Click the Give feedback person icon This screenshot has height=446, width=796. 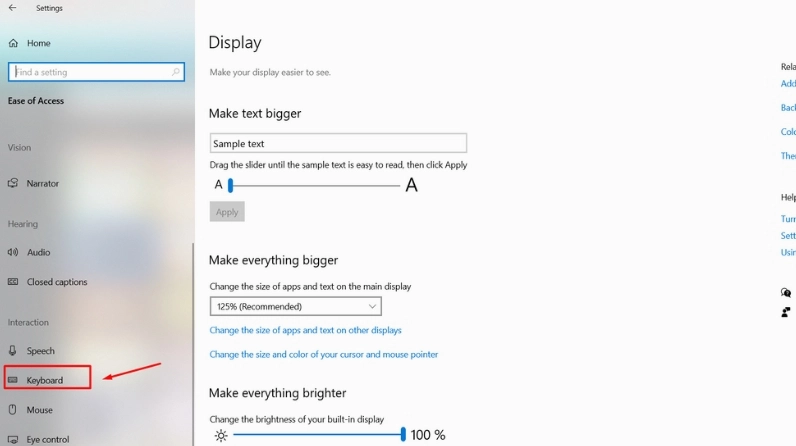[787, 312]
